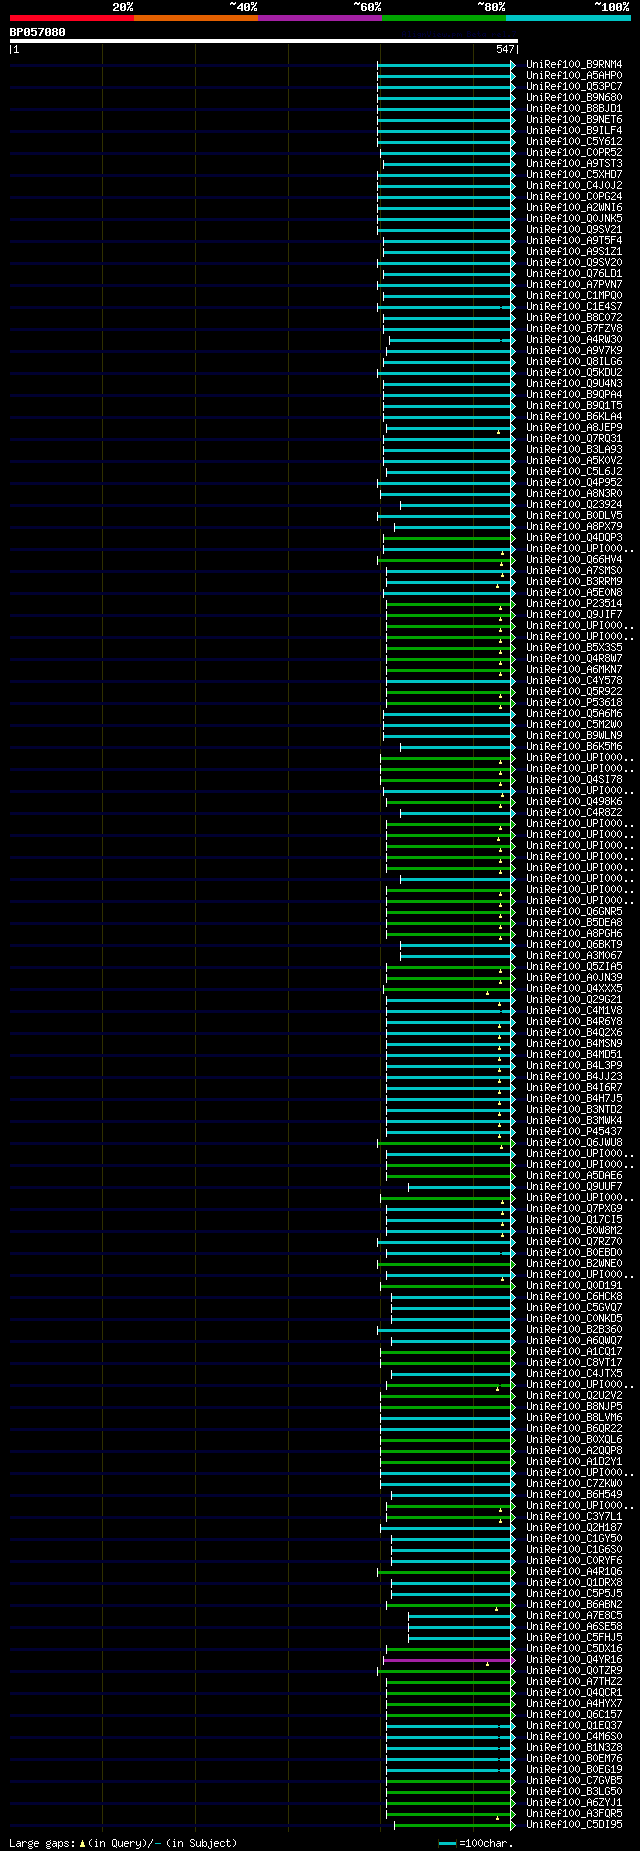640x1851 pixels.
Task: Open hit UniRef100_B1N3Z8
Action: 574,1747
